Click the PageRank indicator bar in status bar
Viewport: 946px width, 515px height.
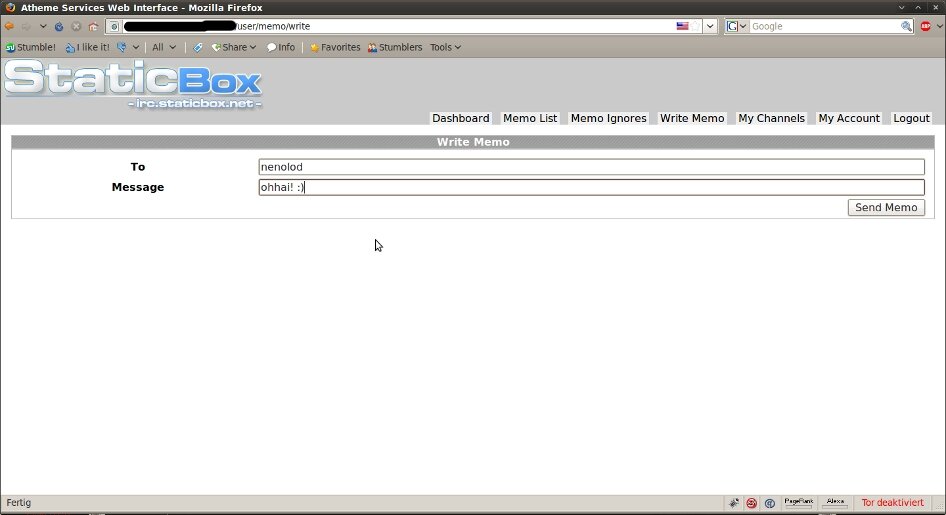tap(798, 503)
